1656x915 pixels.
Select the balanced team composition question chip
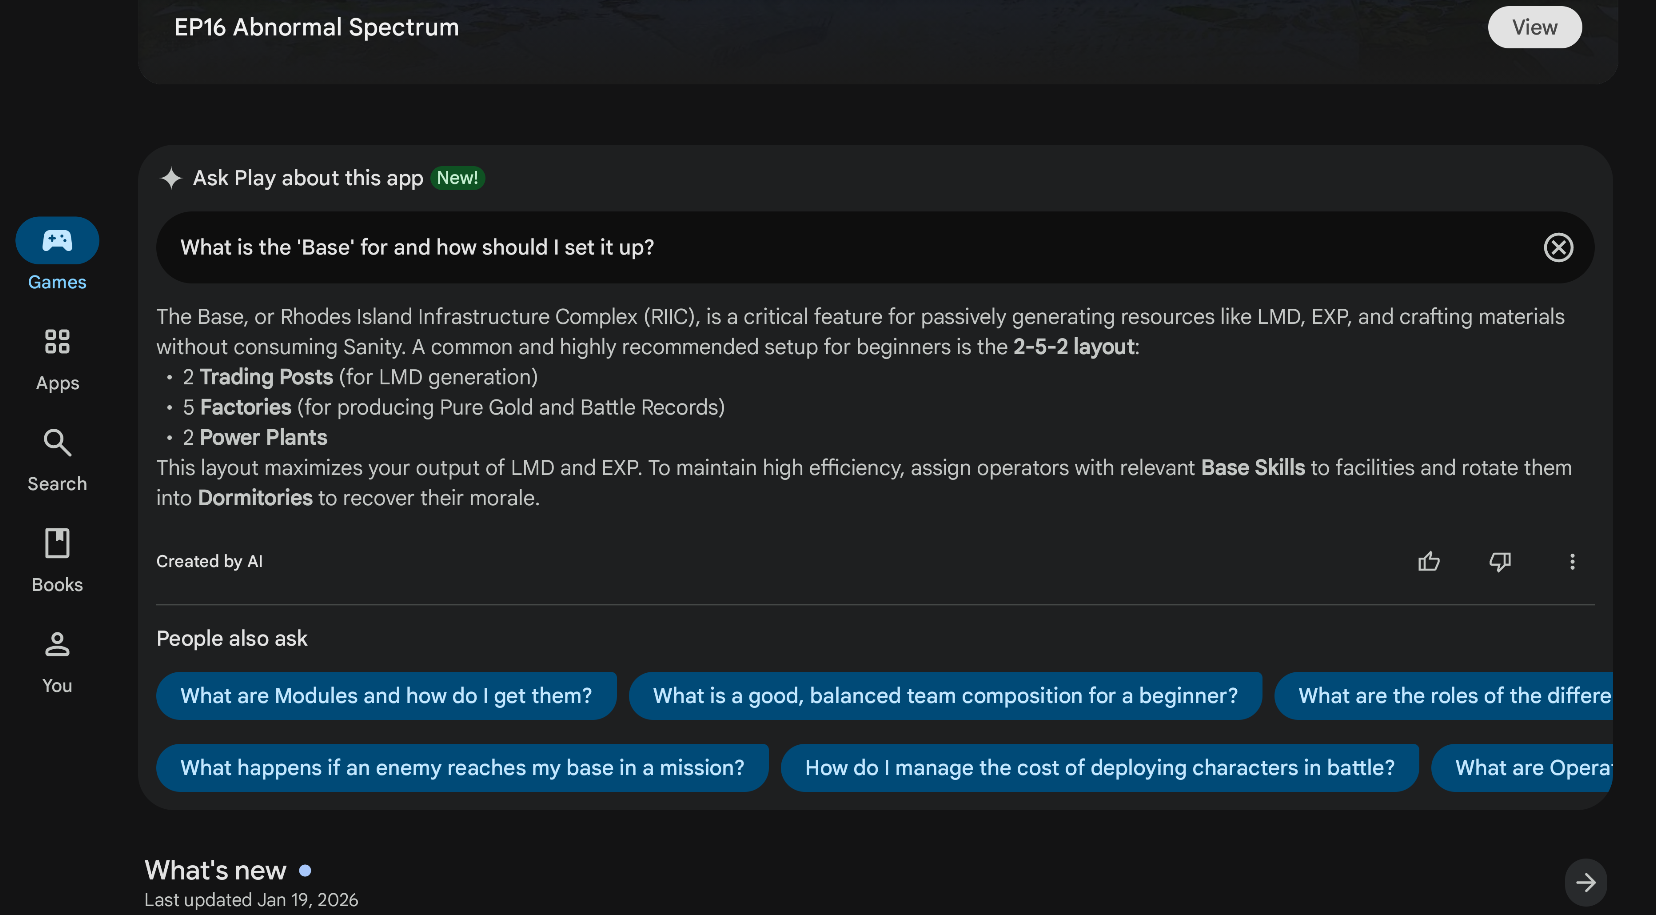click(945, 696)
